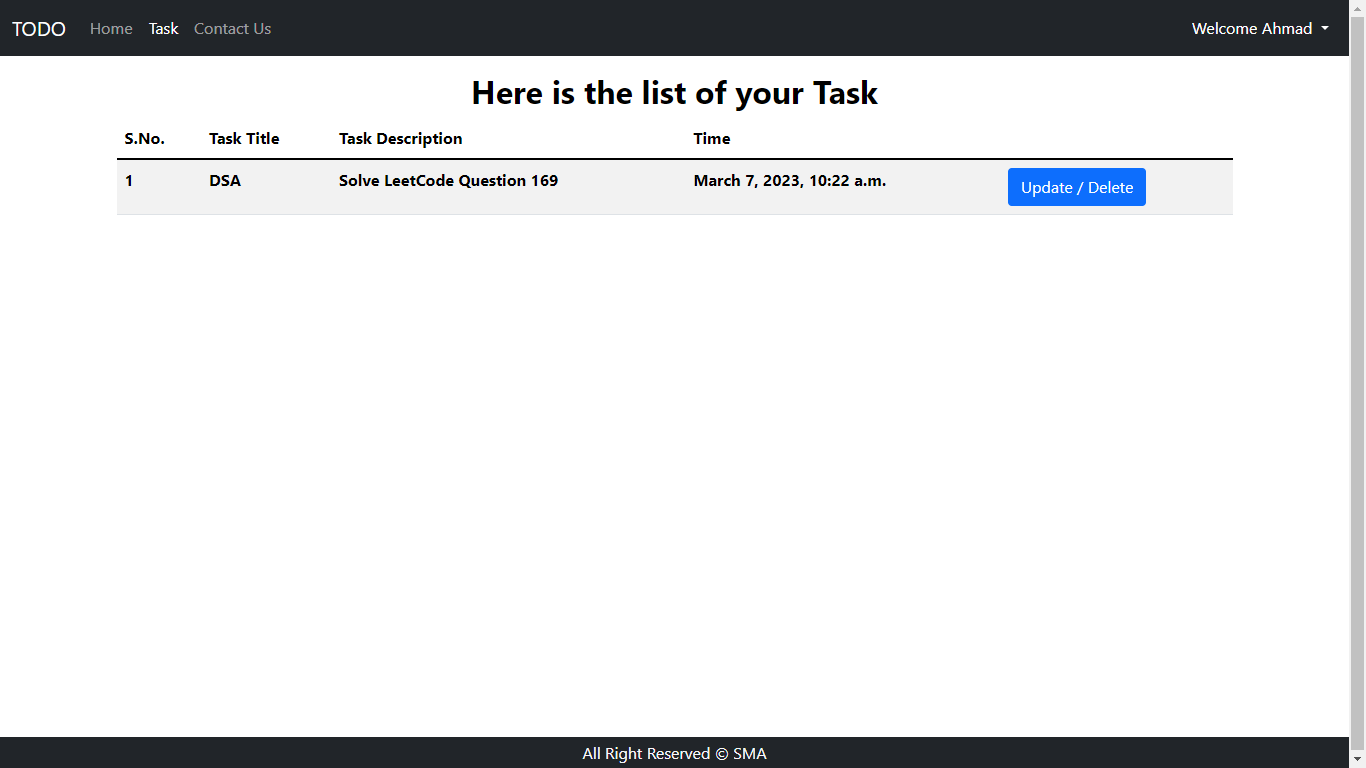
Task: Click 'Solve LeetCode Question 169' description
Action: (448, 181)
